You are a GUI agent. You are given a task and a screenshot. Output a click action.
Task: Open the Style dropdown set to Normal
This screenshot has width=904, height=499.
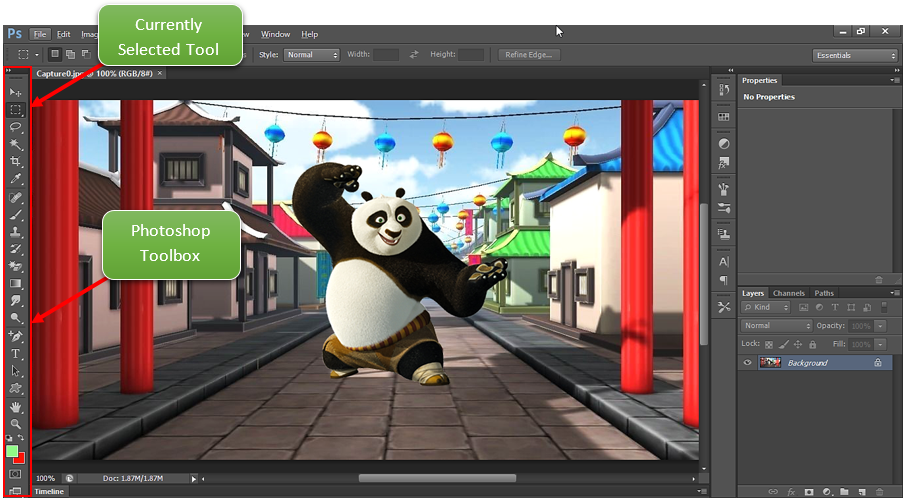311,55
